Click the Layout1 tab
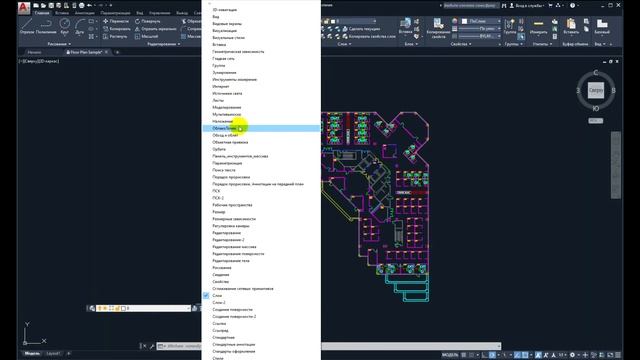Image resolution: width=640 pixels, height=360 pixels. [x=53, y=353]
